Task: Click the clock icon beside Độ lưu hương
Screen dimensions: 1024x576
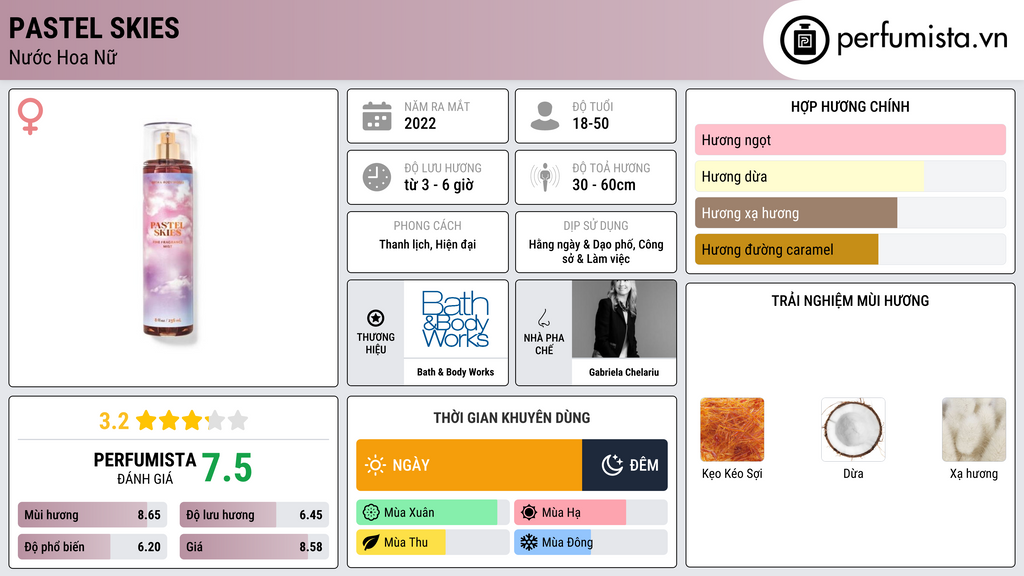Action: click(x=377, y=177)
